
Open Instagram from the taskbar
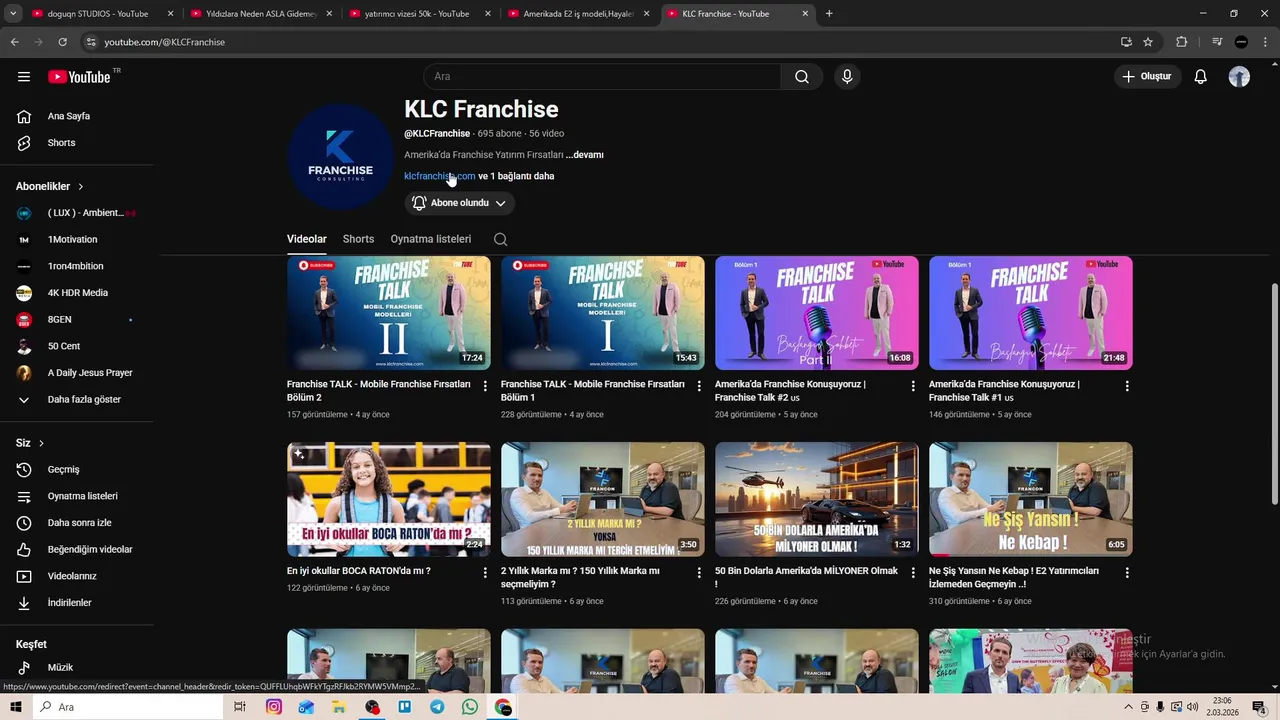coord(274,707)
